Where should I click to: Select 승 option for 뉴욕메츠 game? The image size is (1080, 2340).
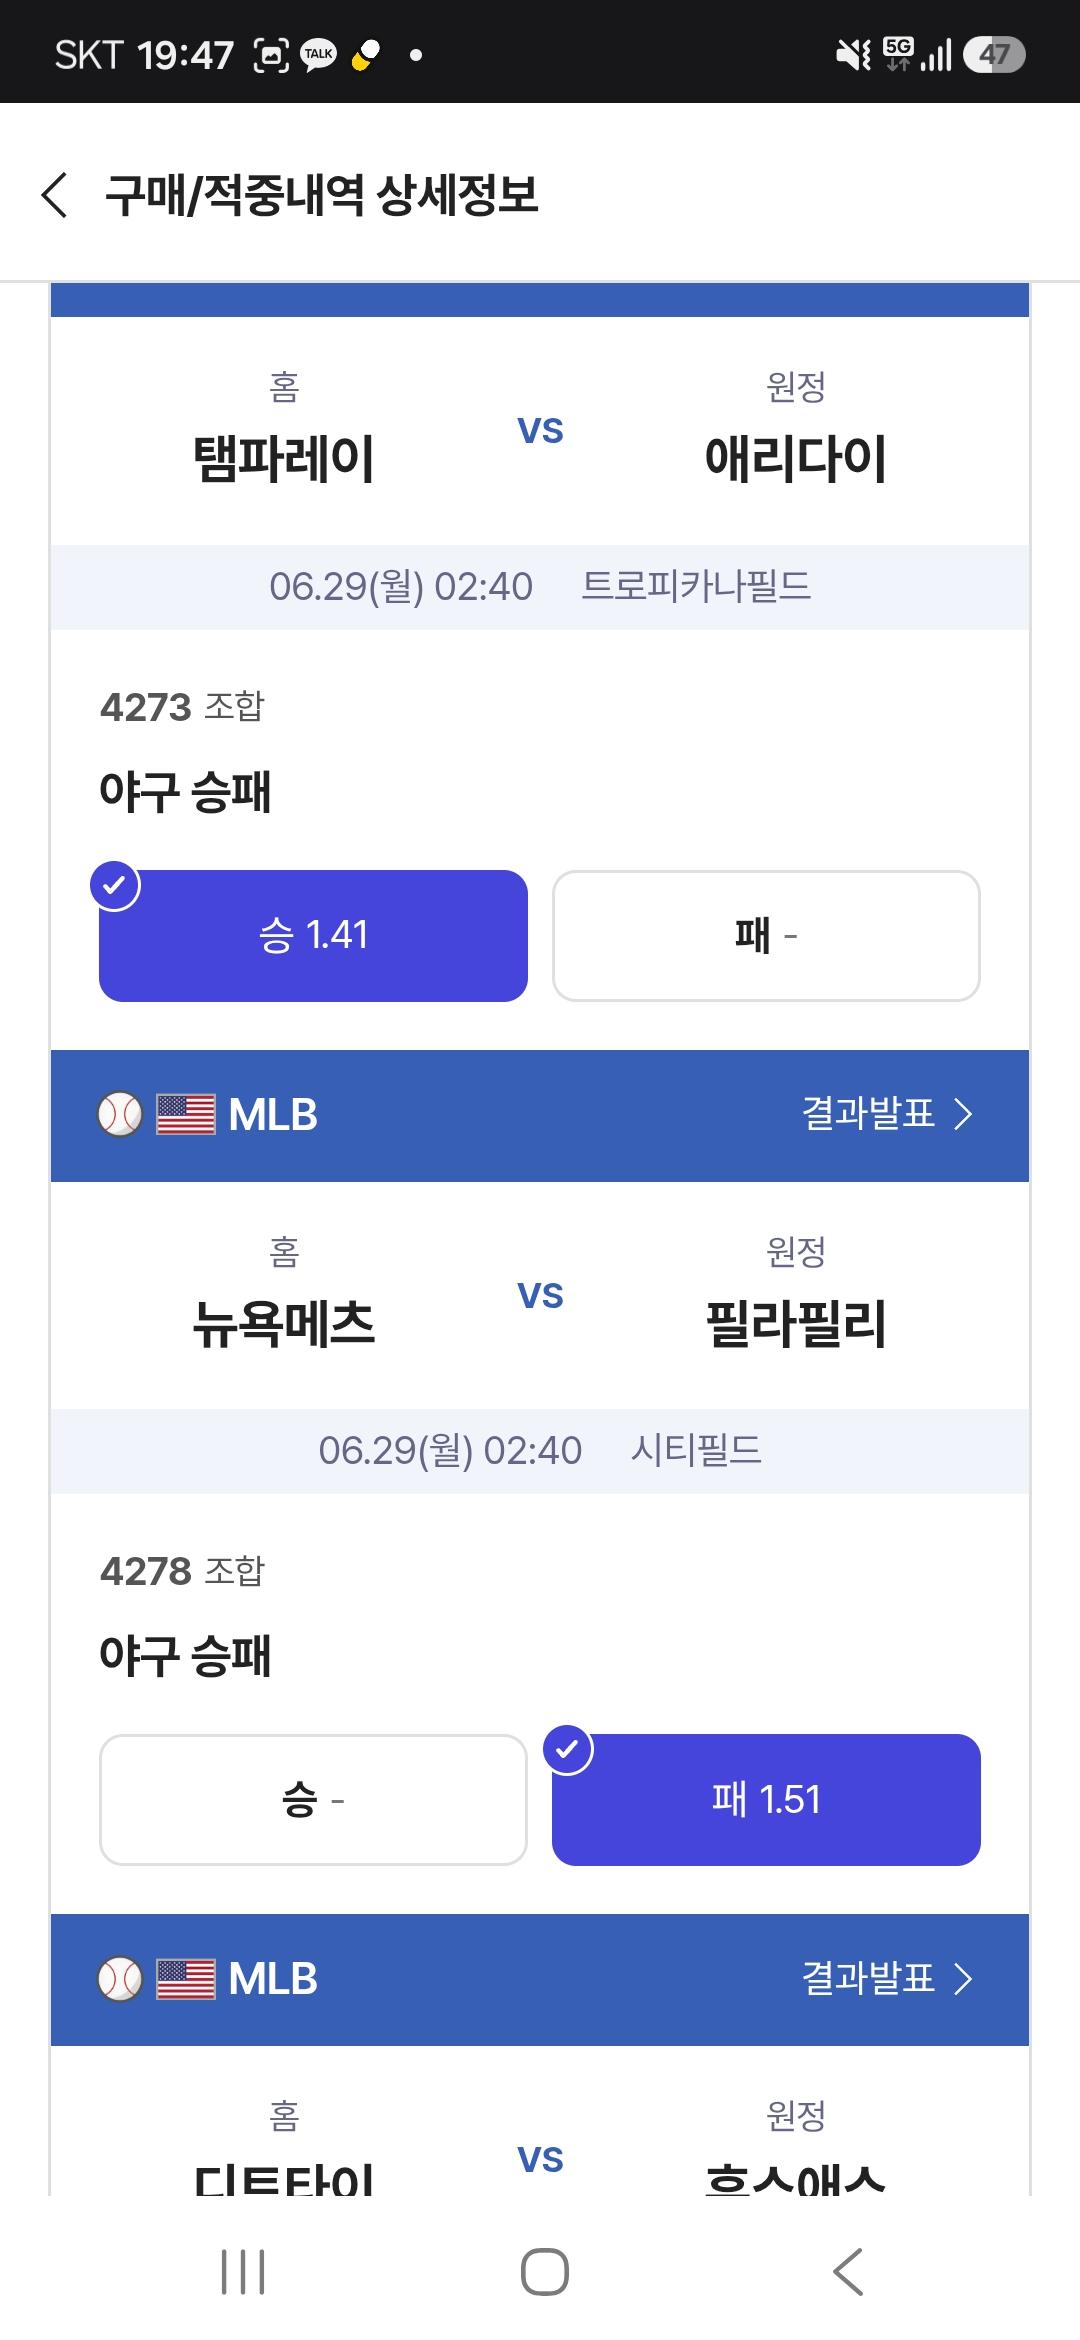[x=313, y=1800]
